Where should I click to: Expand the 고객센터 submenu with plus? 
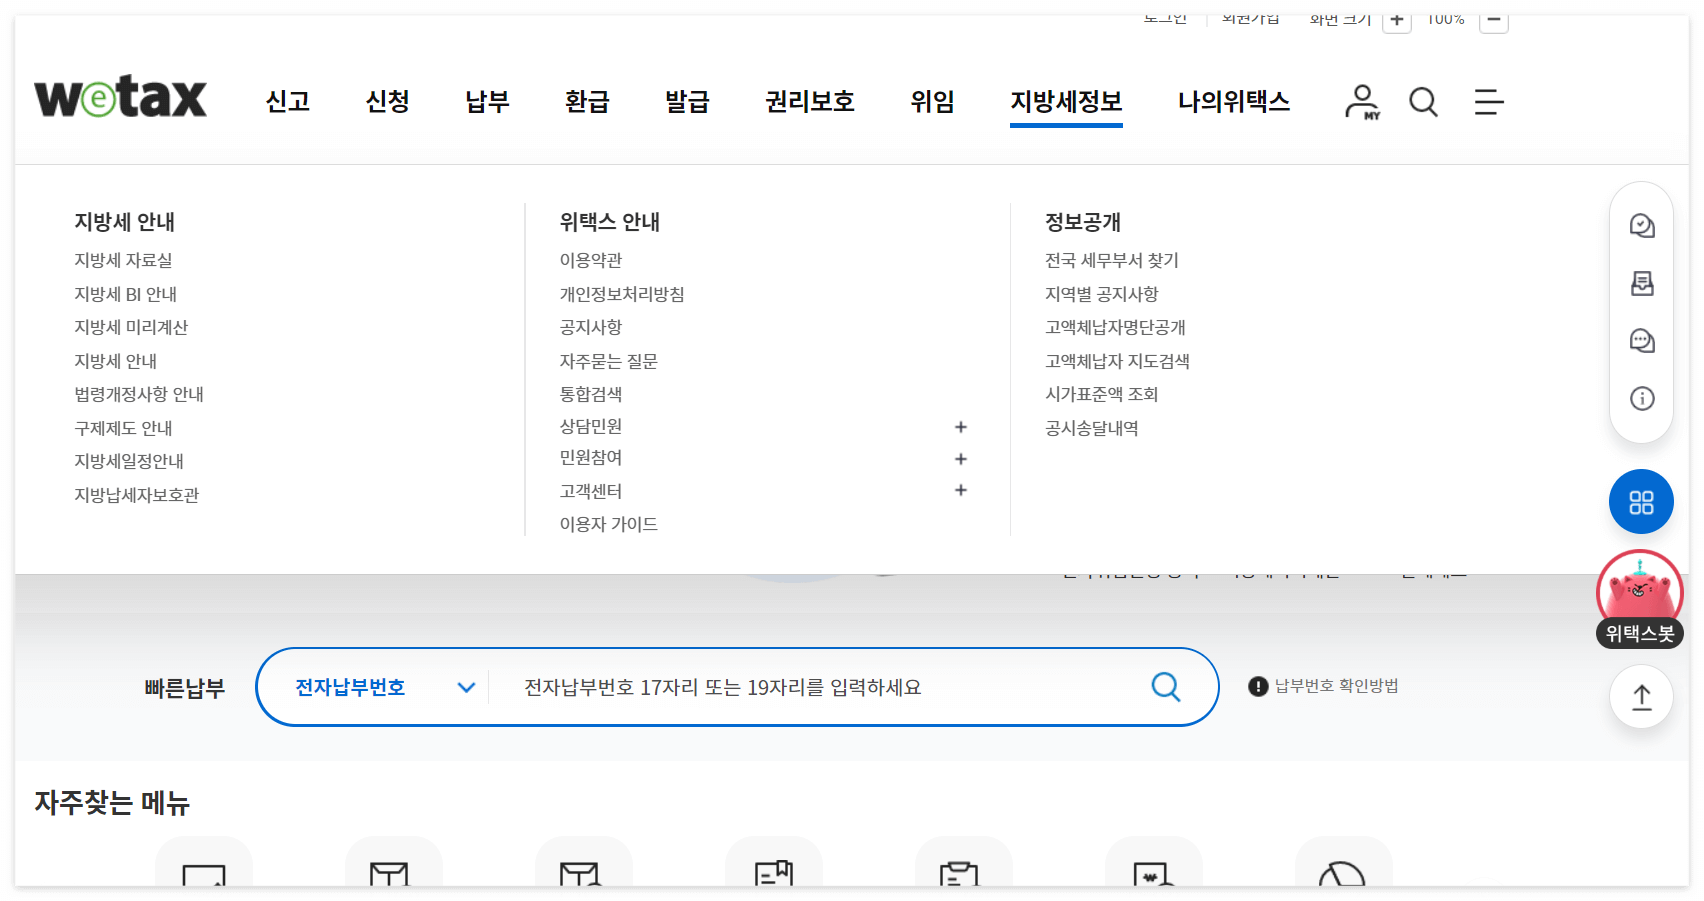[x=960, y=490]
